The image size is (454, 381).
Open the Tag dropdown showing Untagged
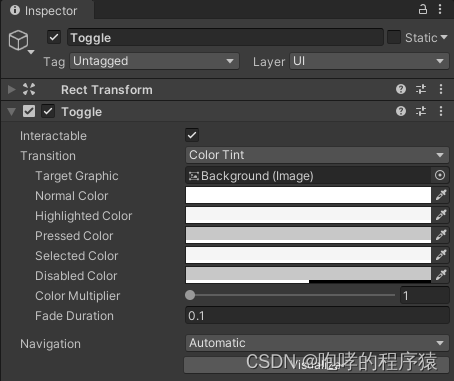(154, 61)
